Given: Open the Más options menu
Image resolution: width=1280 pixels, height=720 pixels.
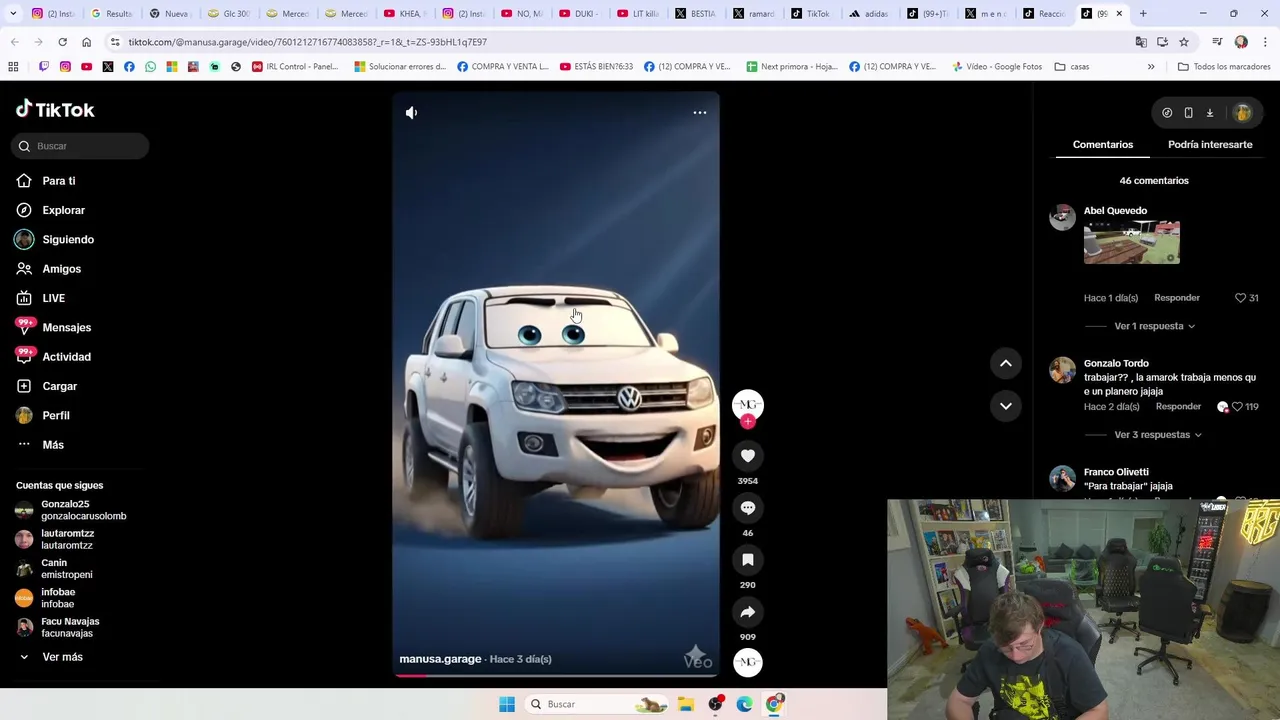Looking at the screenshot, I should [52, 445].
